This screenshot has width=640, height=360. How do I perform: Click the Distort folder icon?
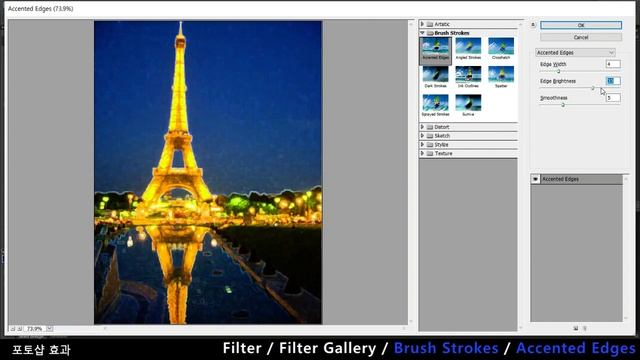pos(429,127)
